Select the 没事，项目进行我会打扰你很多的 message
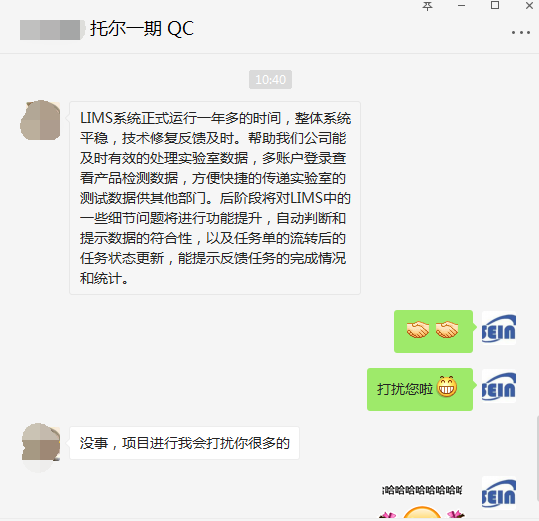Screen dimensions: 539x521 pyautogui.click(x=184, y=443)
